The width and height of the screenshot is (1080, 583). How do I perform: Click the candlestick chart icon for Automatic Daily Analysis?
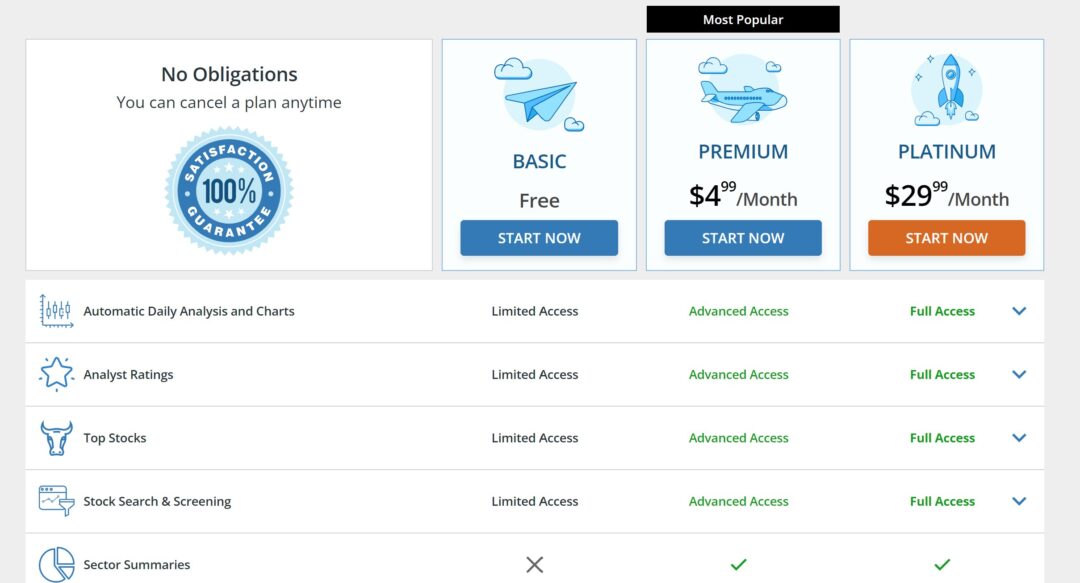[x=55, y=311]
